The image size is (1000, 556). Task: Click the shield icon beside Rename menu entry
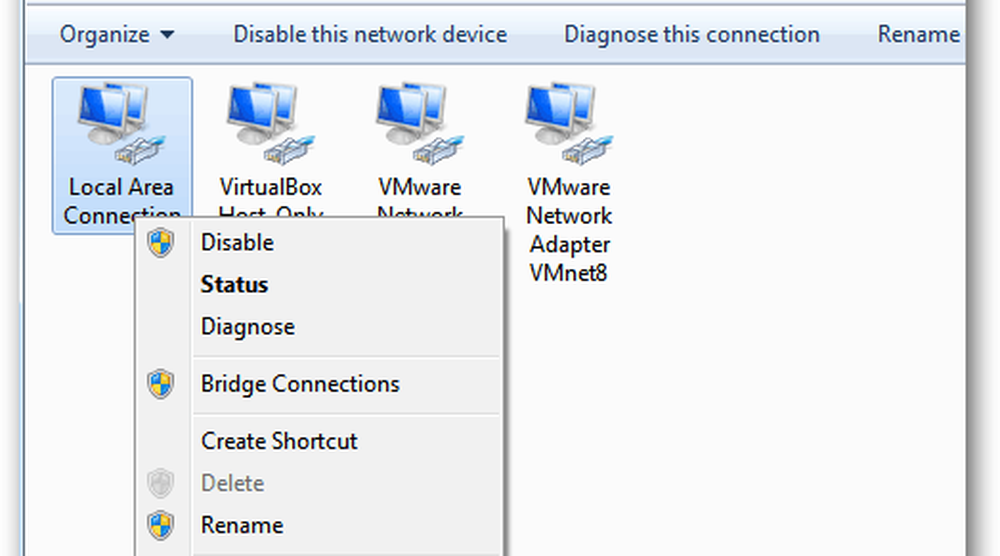161,526
